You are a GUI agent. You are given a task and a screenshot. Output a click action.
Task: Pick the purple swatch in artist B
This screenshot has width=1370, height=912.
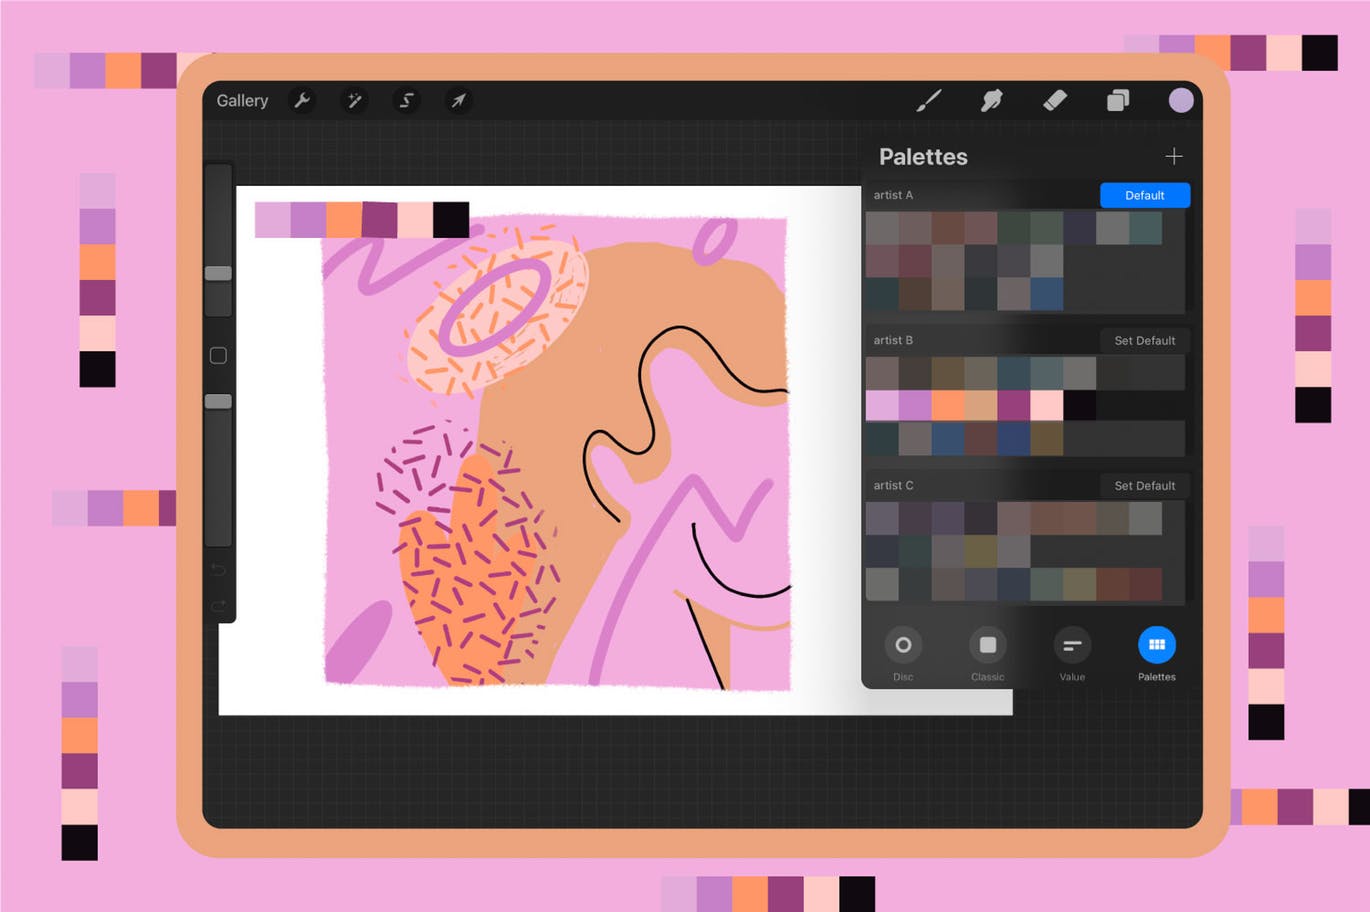(x=915, y=405)
